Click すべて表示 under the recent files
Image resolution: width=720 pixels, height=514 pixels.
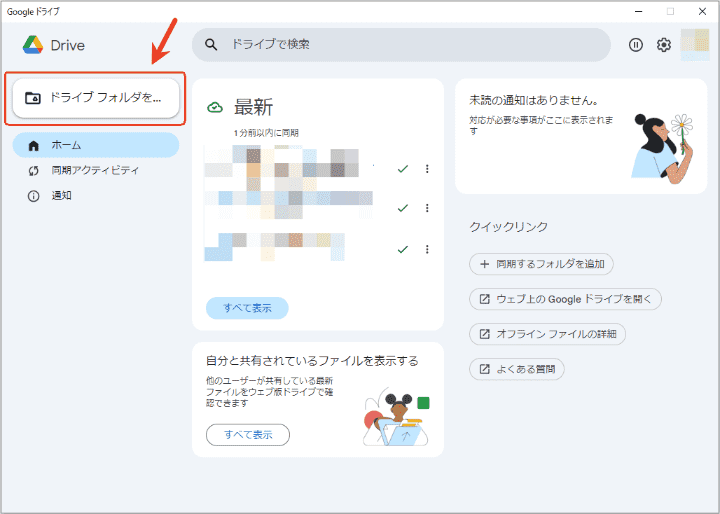point(247,308)
